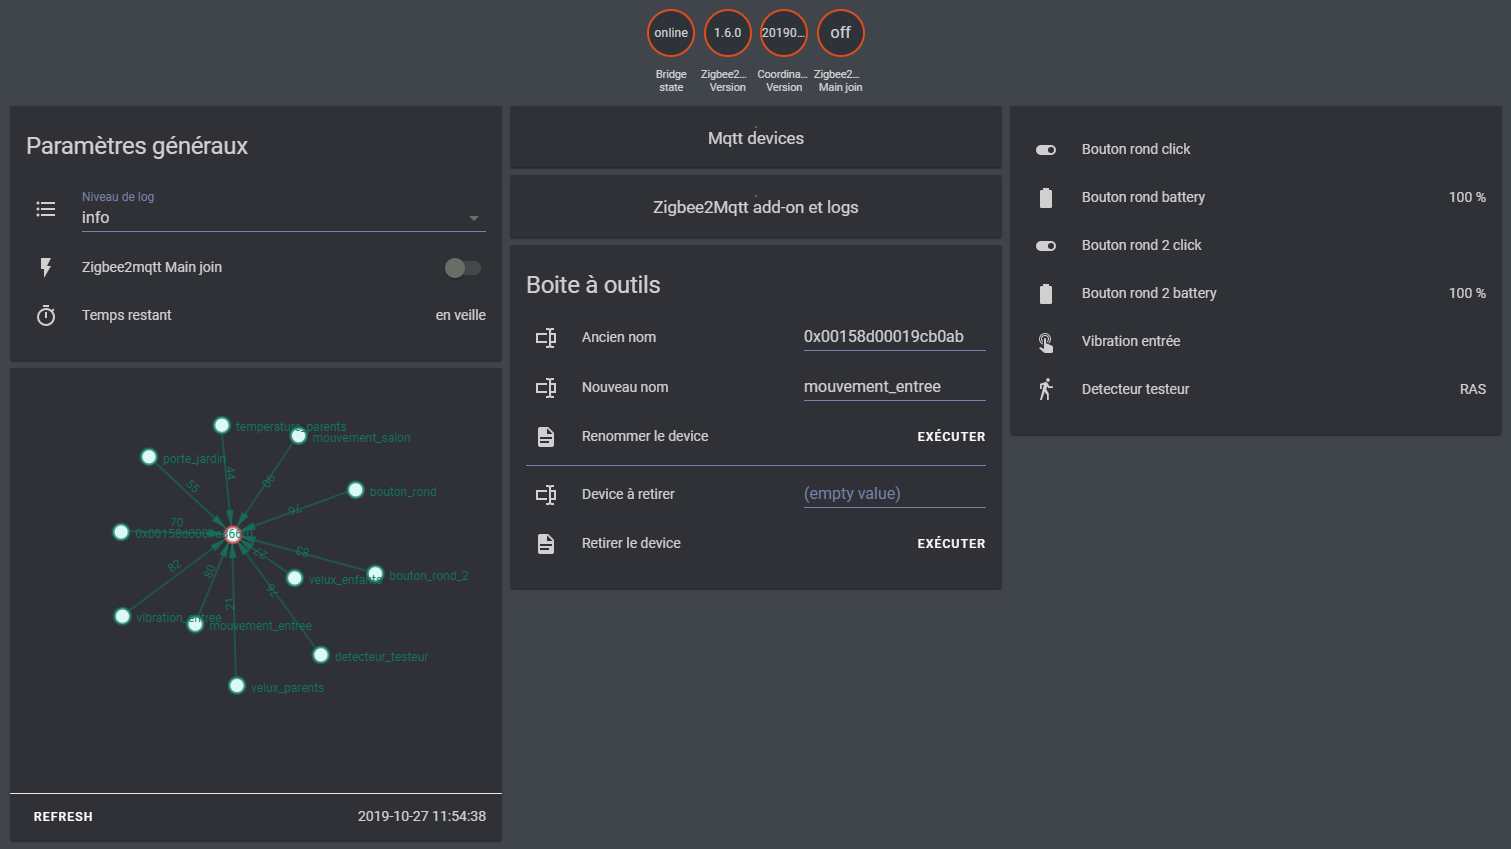The image size is (1511, 849).
Task: Click the document icon beside Renommer le device
Action: point(546,436)
